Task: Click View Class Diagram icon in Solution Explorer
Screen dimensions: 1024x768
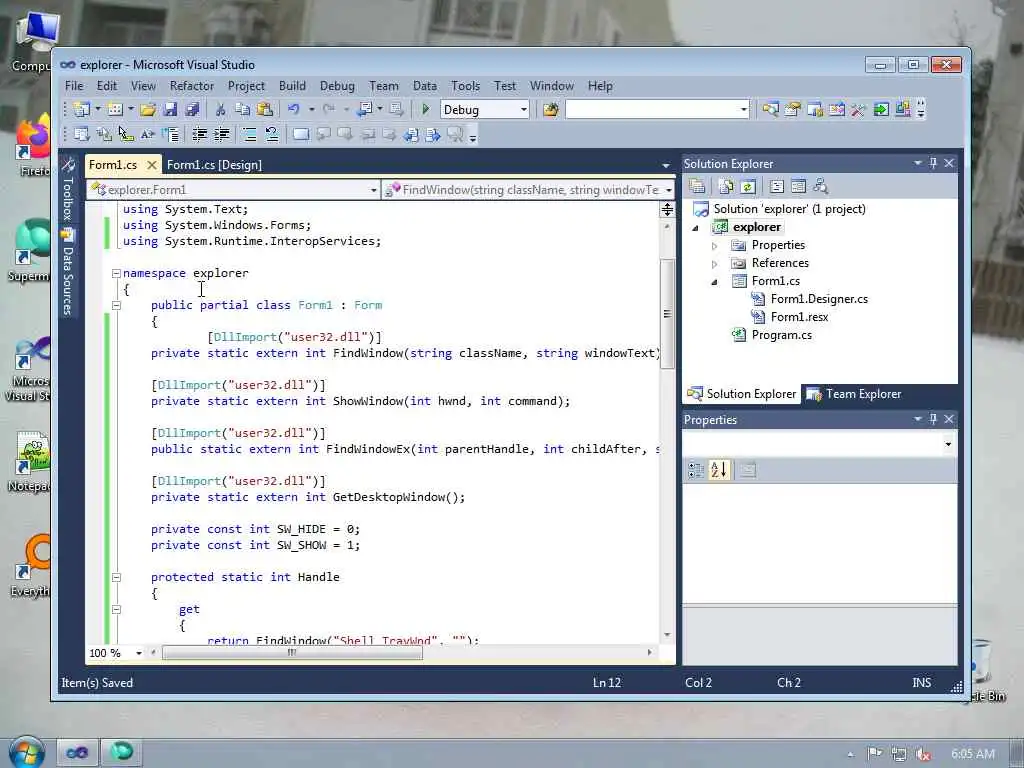Action: [820, 187]
